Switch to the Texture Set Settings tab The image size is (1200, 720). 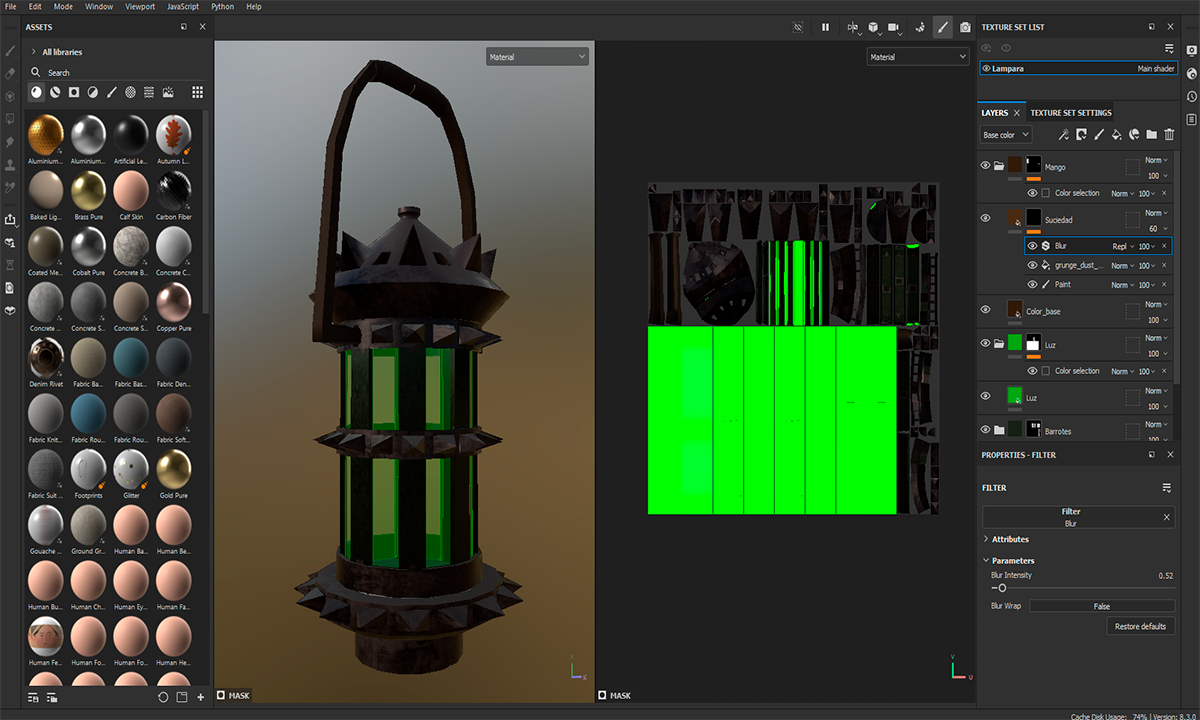1070,113
